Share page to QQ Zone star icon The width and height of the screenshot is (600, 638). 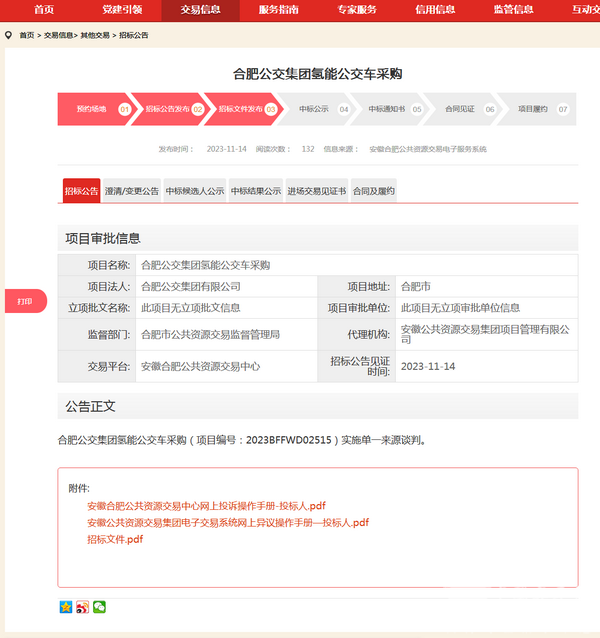[x=66, y=606]
